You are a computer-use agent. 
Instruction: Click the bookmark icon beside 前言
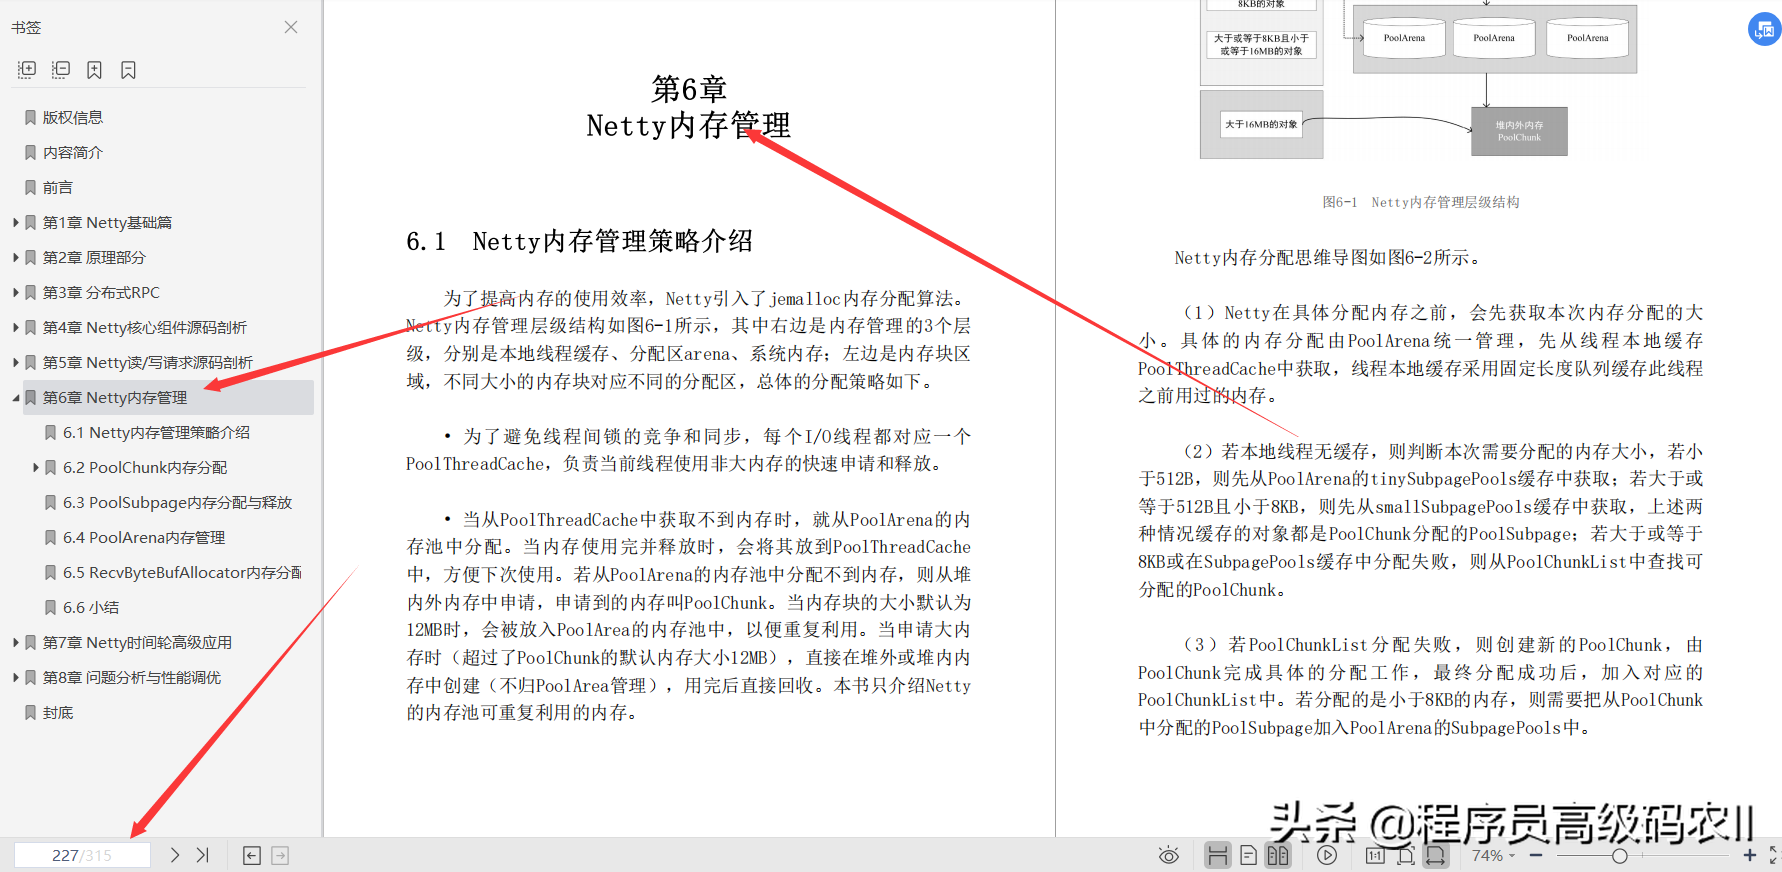click(31, 187)
